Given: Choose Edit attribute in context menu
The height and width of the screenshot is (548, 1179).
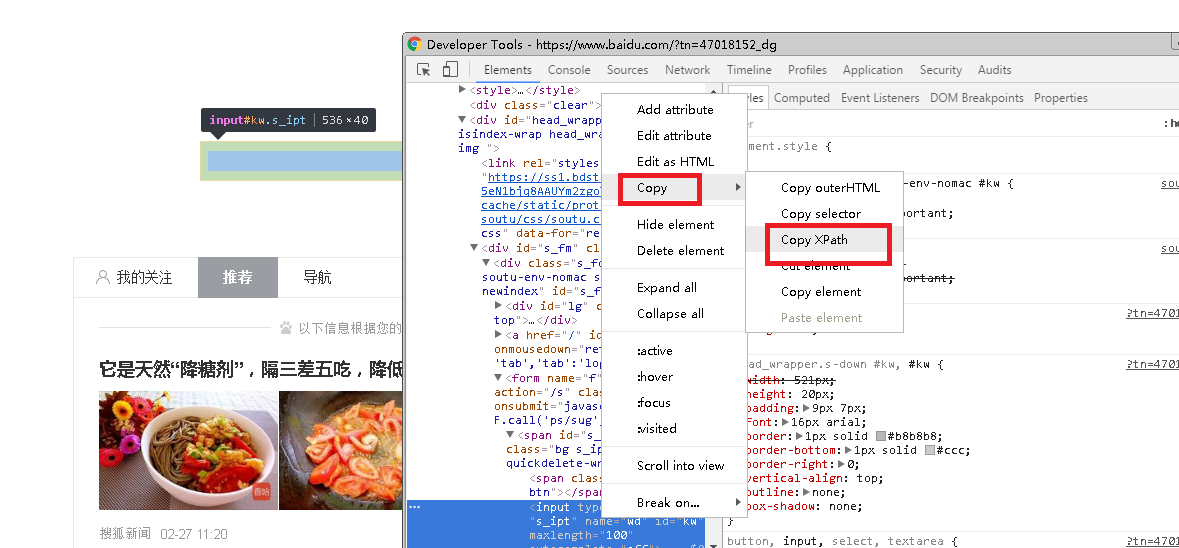Looking at the screenshot, I should coord(674,136).
